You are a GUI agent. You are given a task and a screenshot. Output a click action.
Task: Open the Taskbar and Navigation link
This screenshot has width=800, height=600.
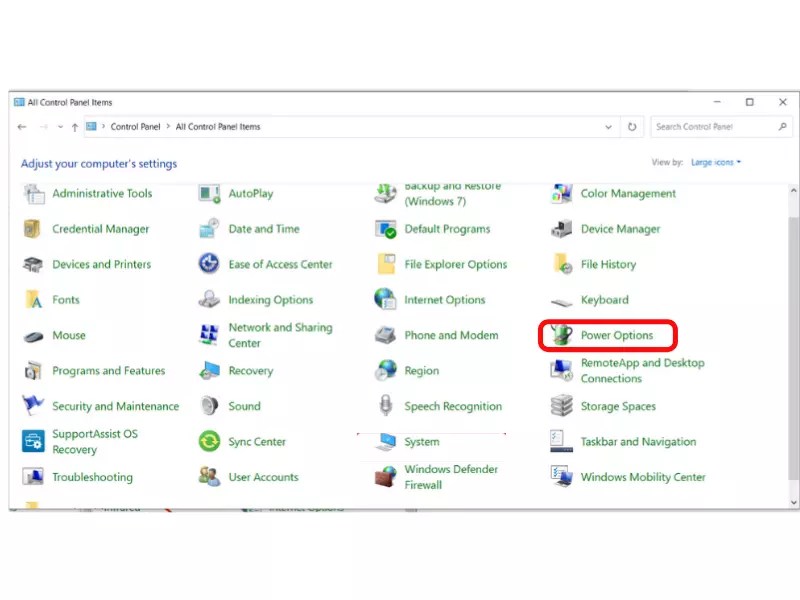pyautogui.click(x=638, y=442)
